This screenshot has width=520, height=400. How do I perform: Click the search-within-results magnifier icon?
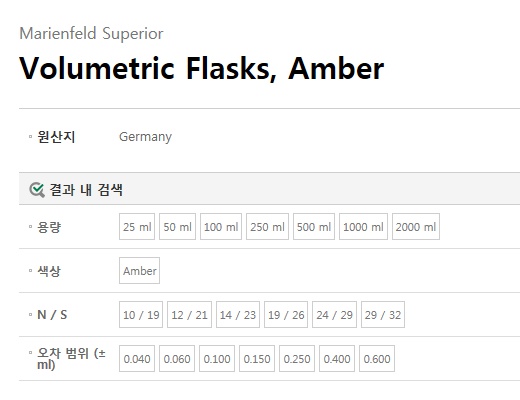pyautogui.click(x=37, y=190)
